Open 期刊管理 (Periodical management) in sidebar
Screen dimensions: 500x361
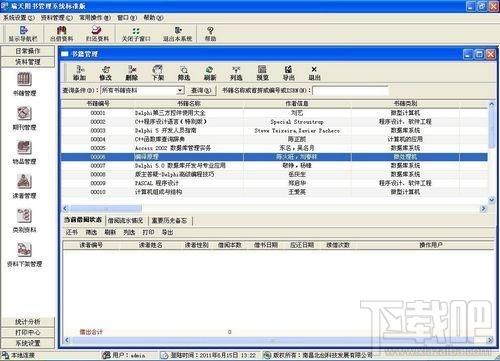tap(24, 118)
